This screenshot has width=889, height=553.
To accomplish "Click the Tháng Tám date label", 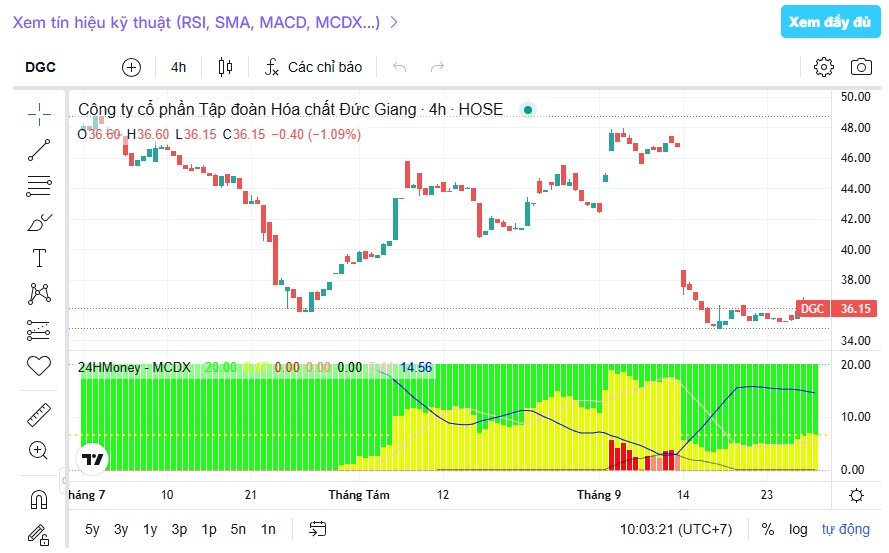I will click(x=359, y=495).
